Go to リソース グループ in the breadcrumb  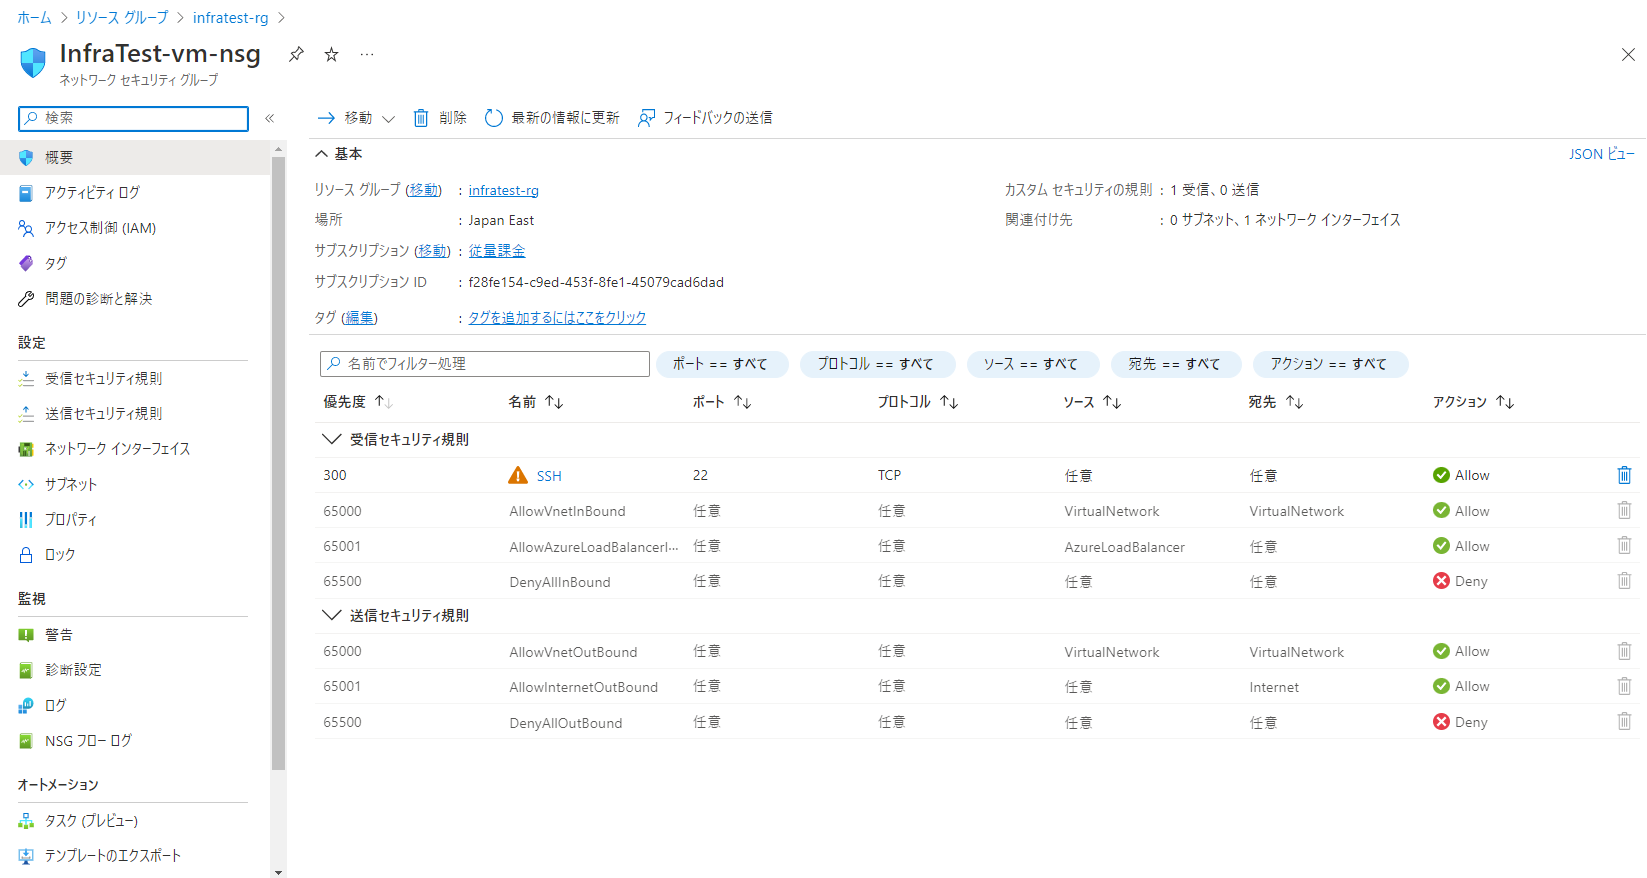click(x=122, y=18)
